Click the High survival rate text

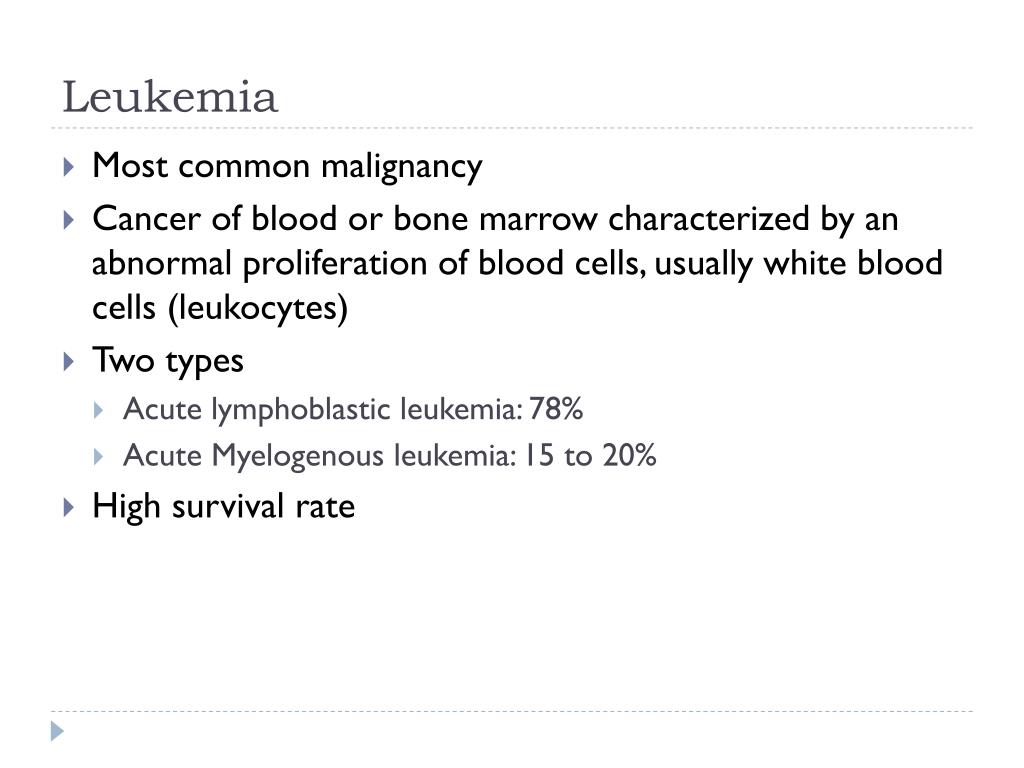pyautogui.click(x=223, y=507)
